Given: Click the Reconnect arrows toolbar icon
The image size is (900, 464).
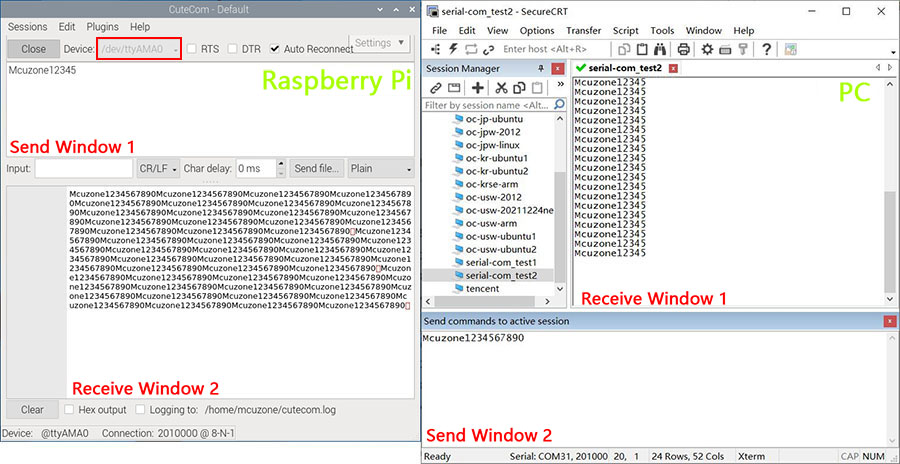Looking at the screenshot, I should click(x=471, y=49).
